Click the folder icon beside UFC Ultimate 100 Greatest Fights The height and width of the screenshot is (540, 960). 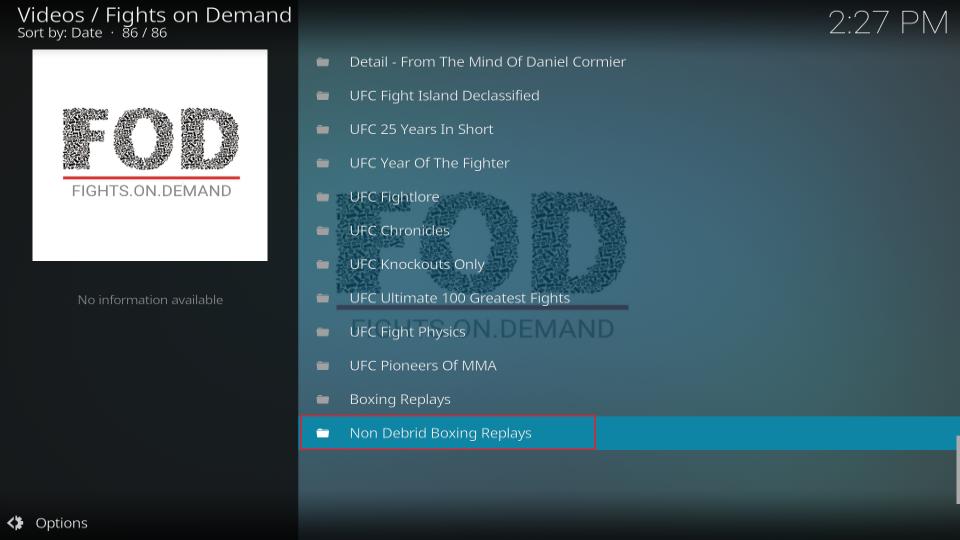(323, 298)
